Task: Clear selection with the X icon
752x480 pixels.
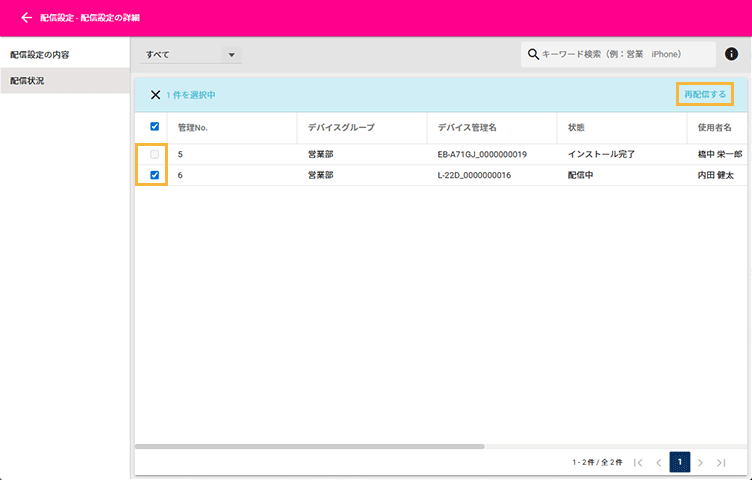Action: [155, 95]
